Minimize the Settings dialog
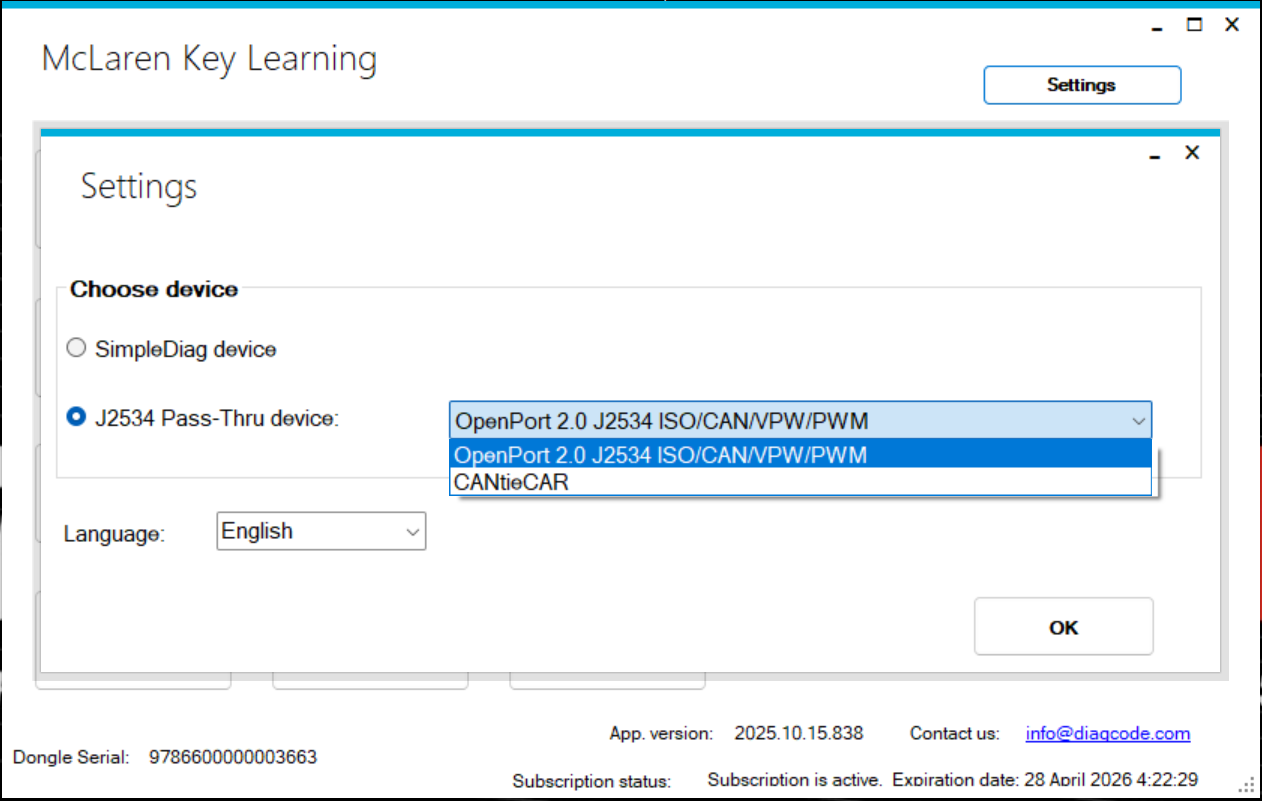This screenshot has width=1262, height=801. [x=1155, y=155]
